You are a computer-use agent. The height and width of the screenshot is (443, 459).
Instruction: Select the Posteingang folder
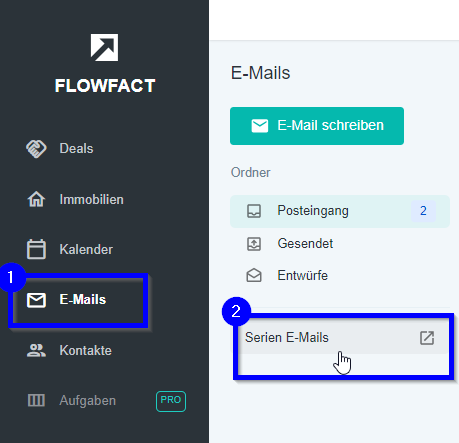pyautogui.click(x=340, y=211)
